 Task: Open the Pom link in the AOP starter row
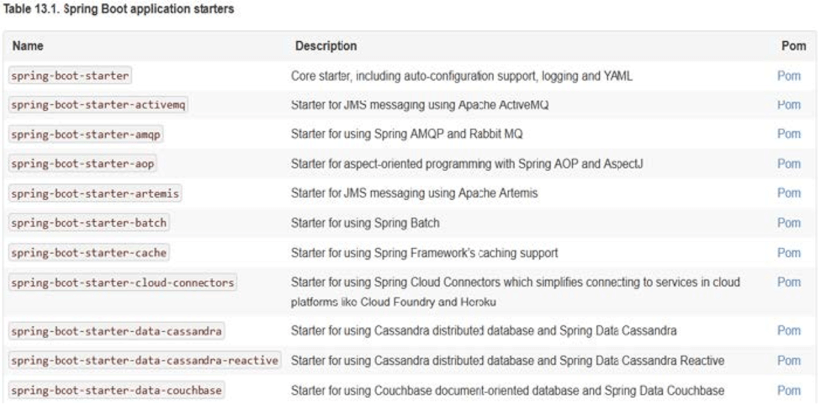(x=788, y=163)
